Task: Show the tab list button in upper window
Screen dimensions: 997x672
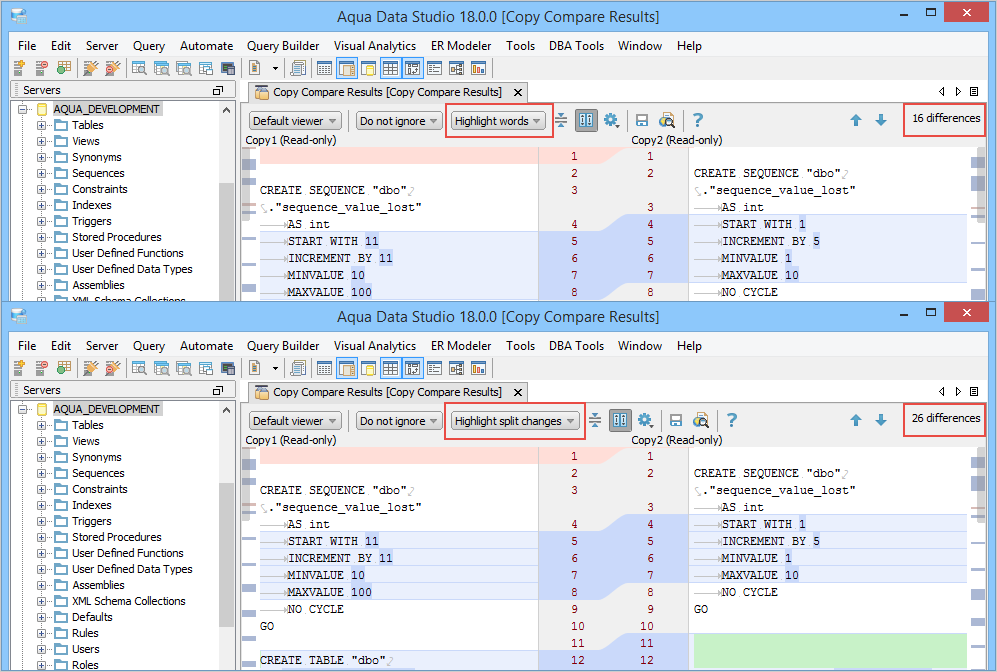Action: pos(974,92)
